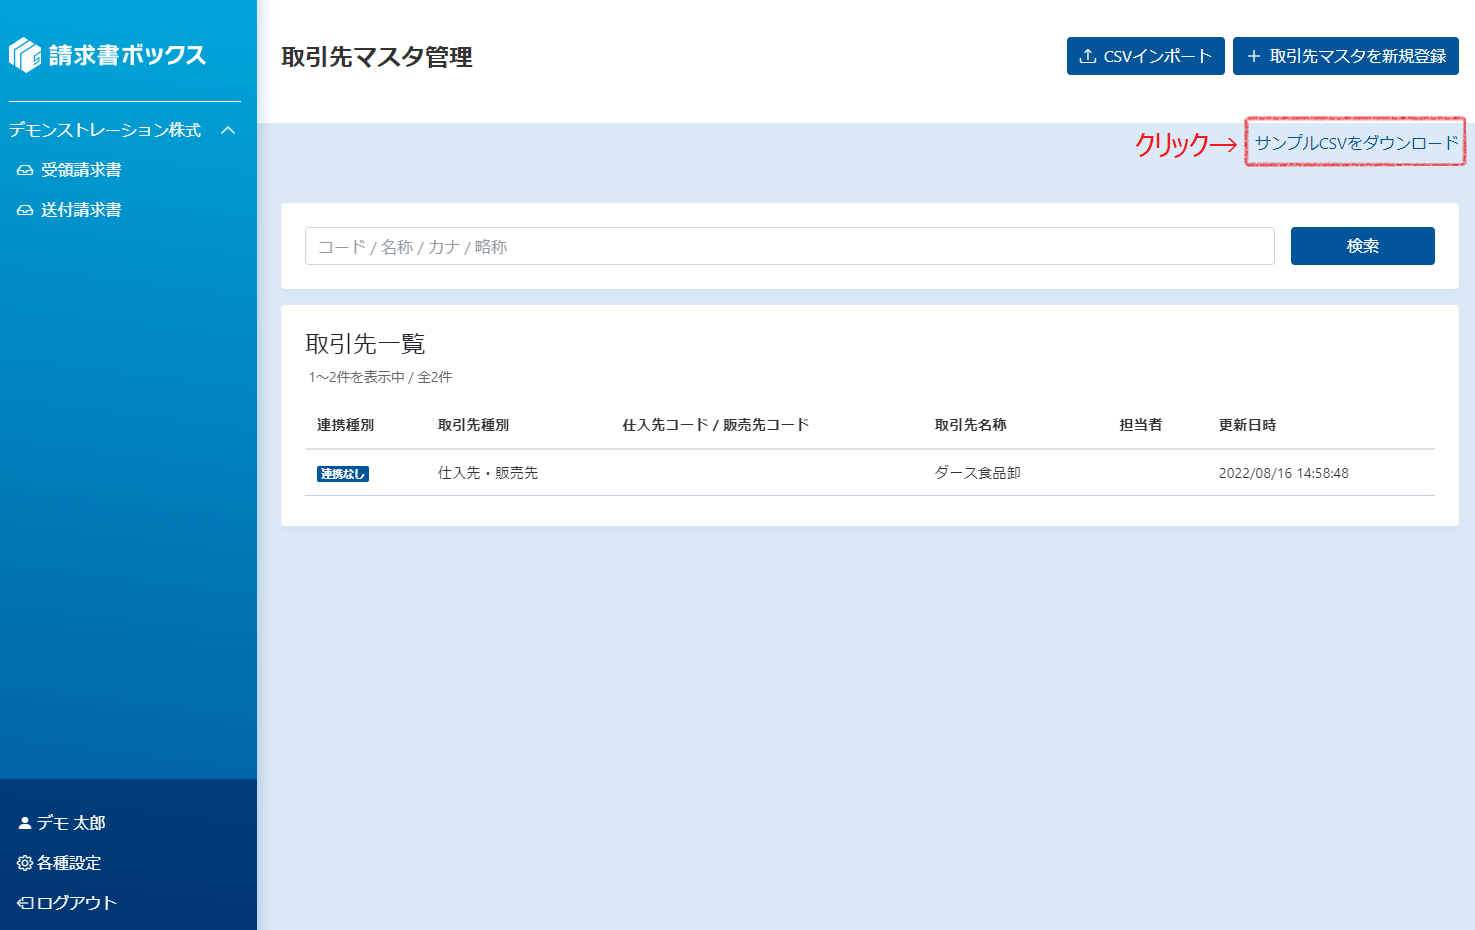
Task: Click the logout arrow icon
Action: point(25,903)
